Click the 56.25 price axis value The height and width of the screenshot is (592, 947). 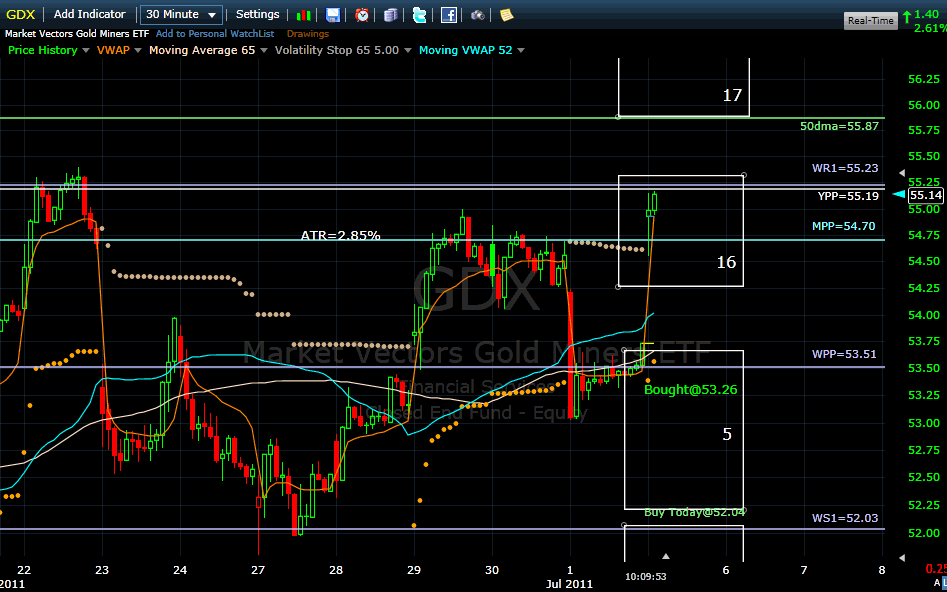[923, 79]
